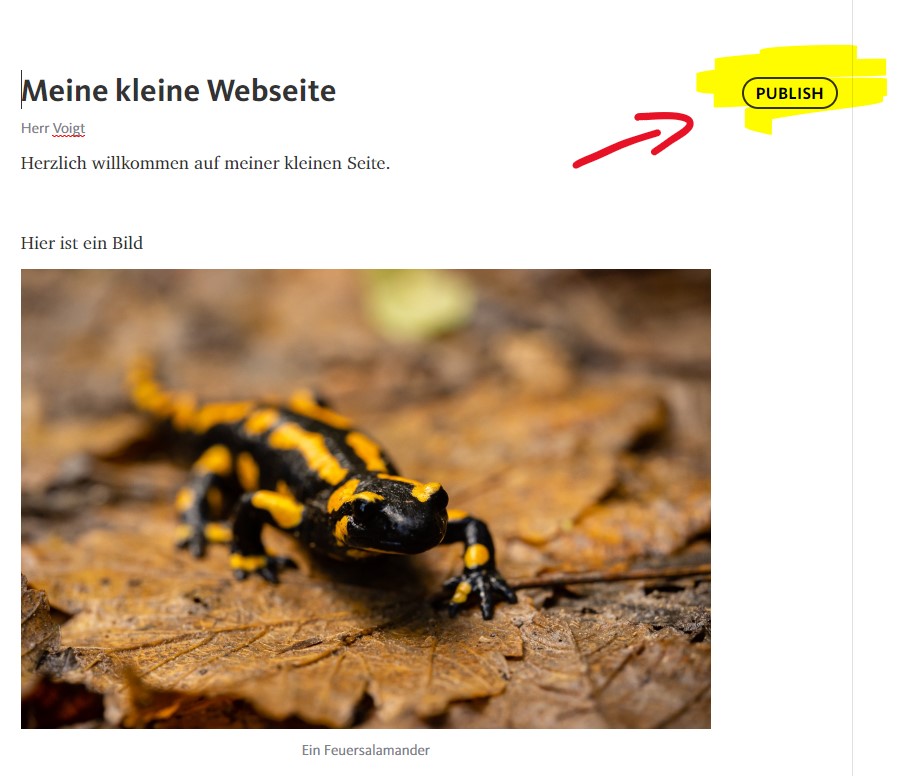The height and width of the screenshot is (776, 904).
Task: Place cursor at "Seite." ending the paragraph
Action: [x=368, y=163]
